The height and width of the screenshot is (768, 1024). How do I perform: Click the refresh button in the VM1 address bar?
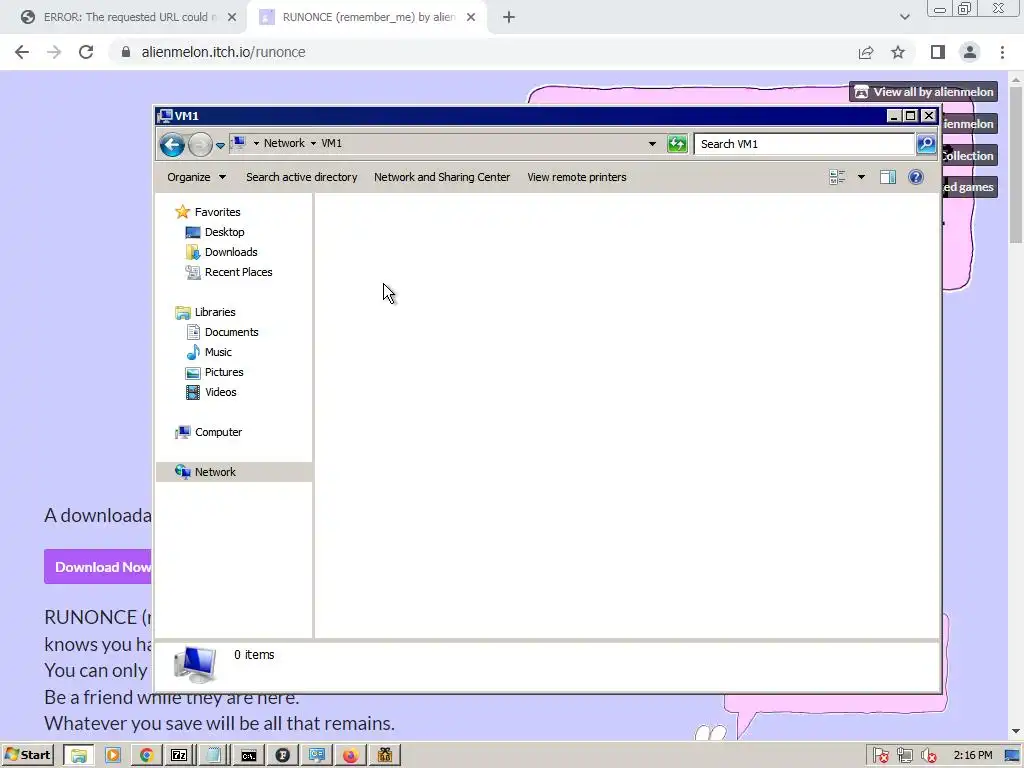coord(677,144)
